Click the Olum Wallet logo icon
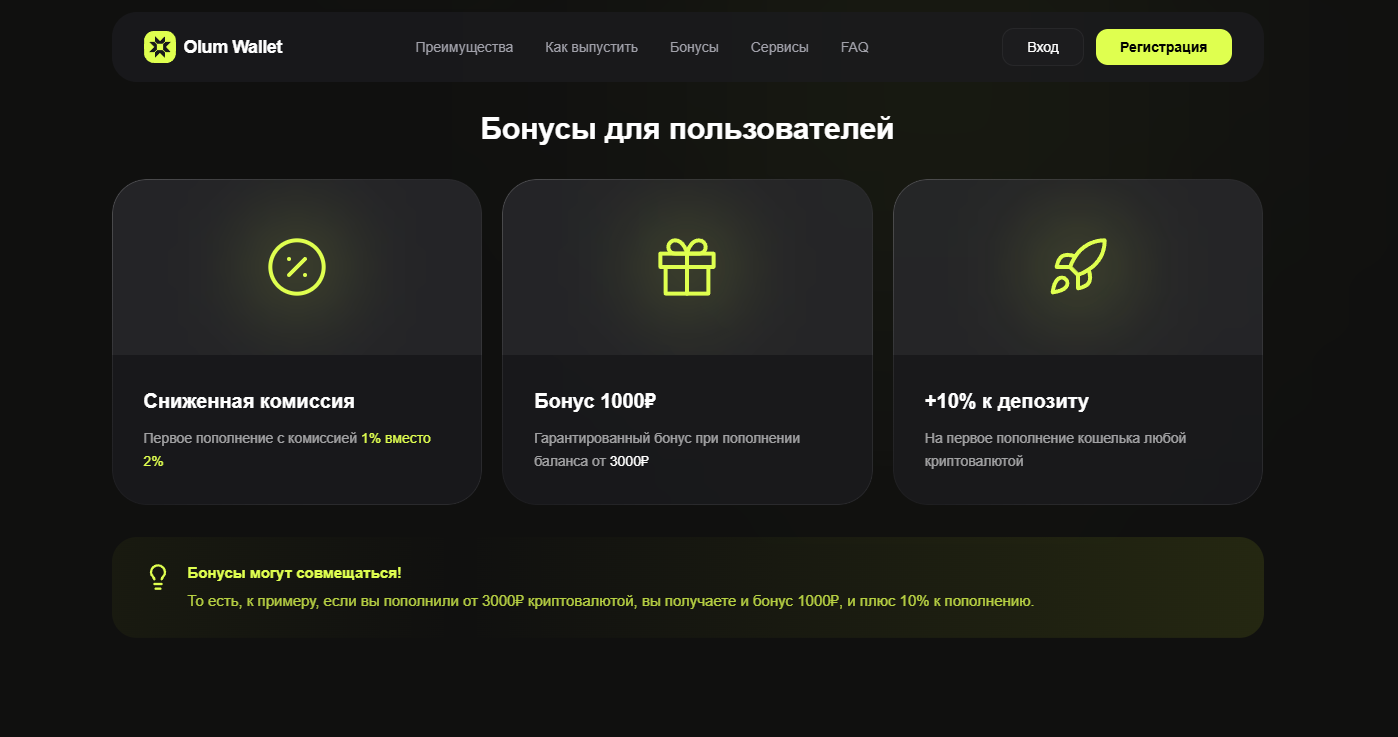1398x737 pixels. [x=160, y=47]
